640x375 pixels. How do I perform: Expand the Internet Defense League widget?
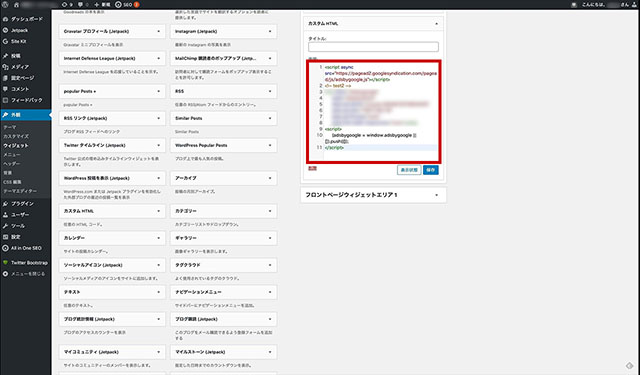click(x=159, y=58)
